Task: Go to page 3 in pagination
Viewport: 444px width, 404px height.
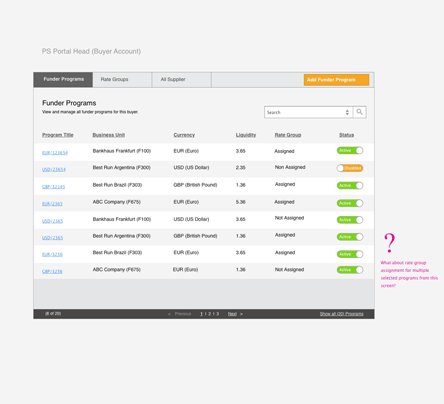Action: pyautogui.click(x=218, y=314)
